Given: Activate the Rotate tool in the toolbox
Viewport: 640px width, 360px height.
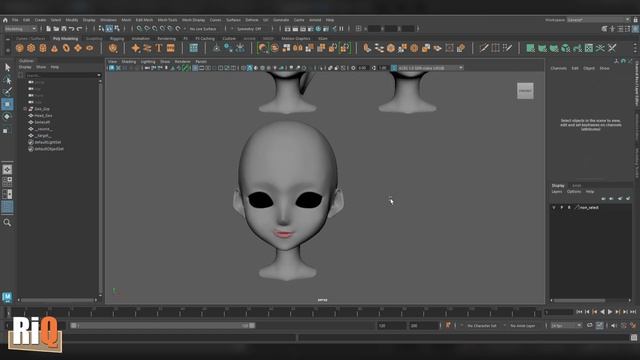Looking at the screenshot, I should click(x=7, y=117).
